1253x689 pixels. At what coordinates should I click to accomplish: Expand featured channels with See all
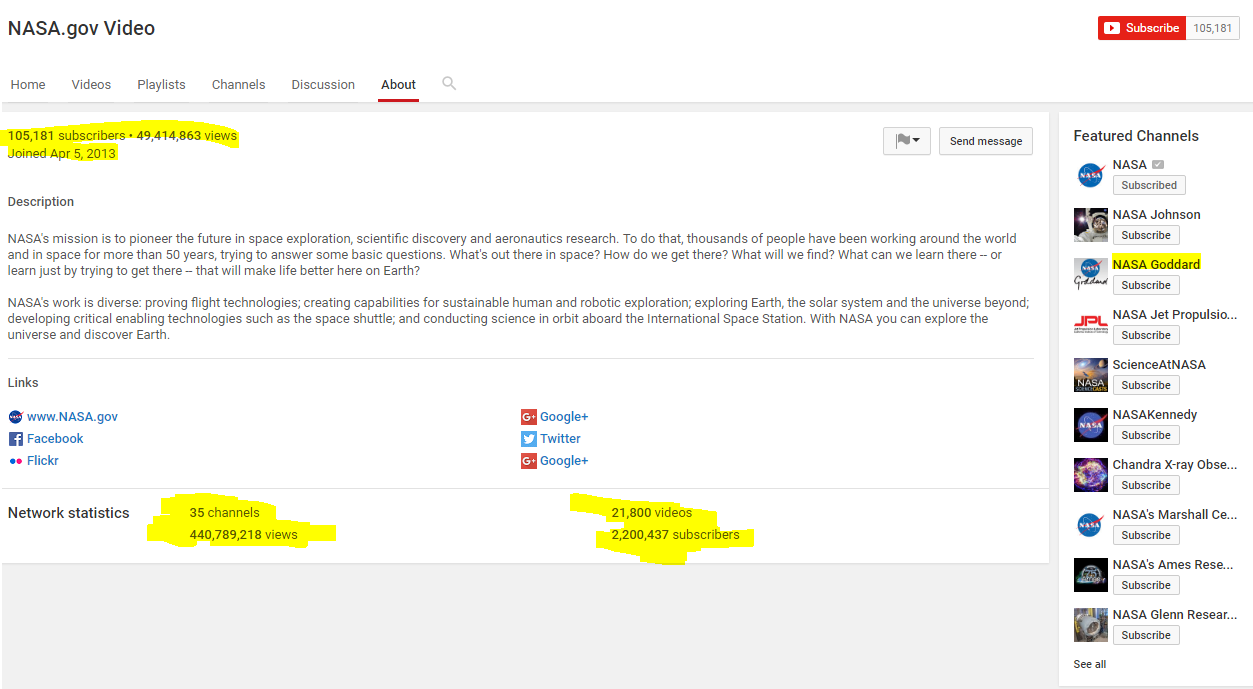pyautogui.click(x=1090, y=664)
